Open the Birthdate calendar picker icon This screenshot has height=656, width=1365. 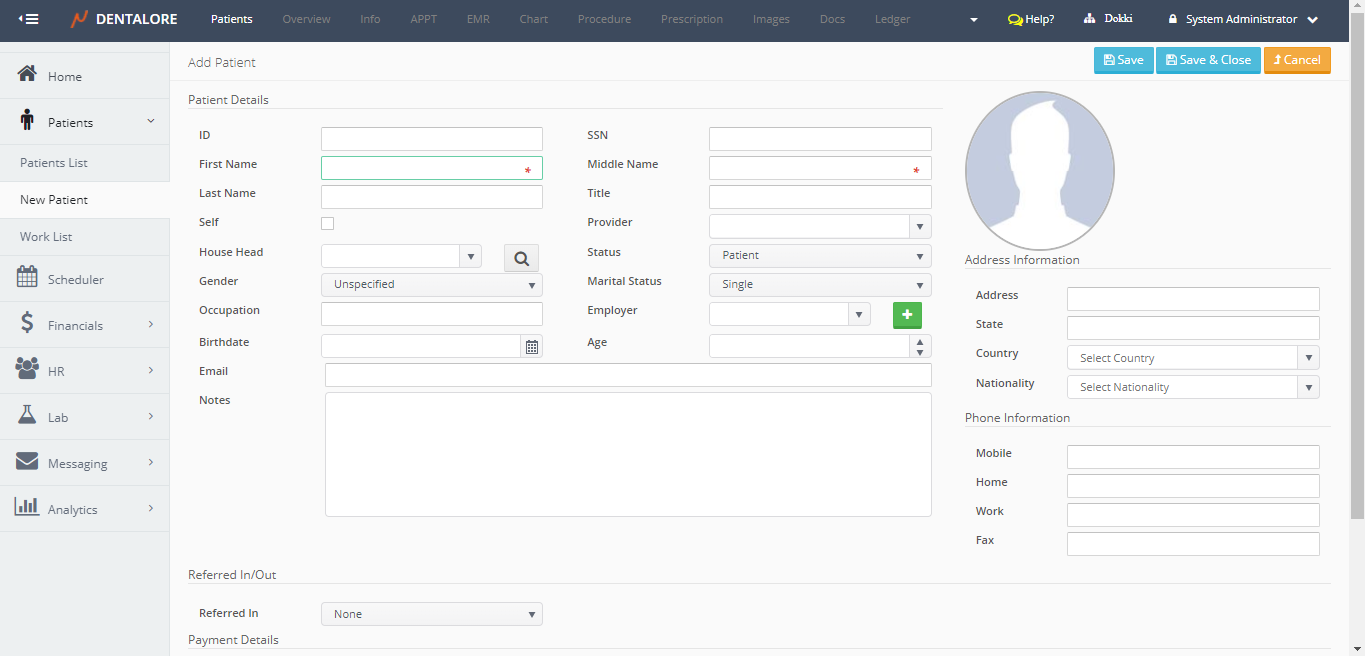(532, 347)
